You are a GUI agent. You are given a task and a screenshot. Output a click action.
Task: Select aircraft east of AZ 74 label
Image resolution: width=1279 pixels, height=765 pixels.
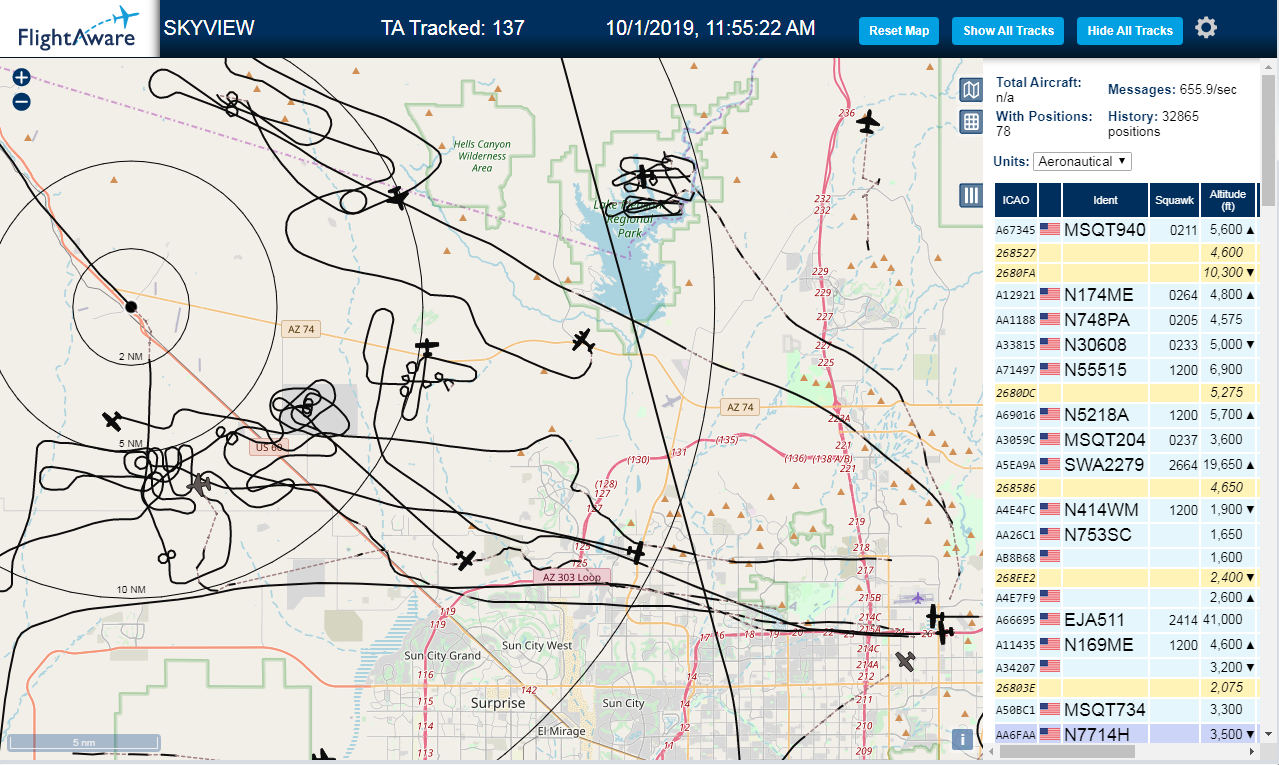point(427,347)
